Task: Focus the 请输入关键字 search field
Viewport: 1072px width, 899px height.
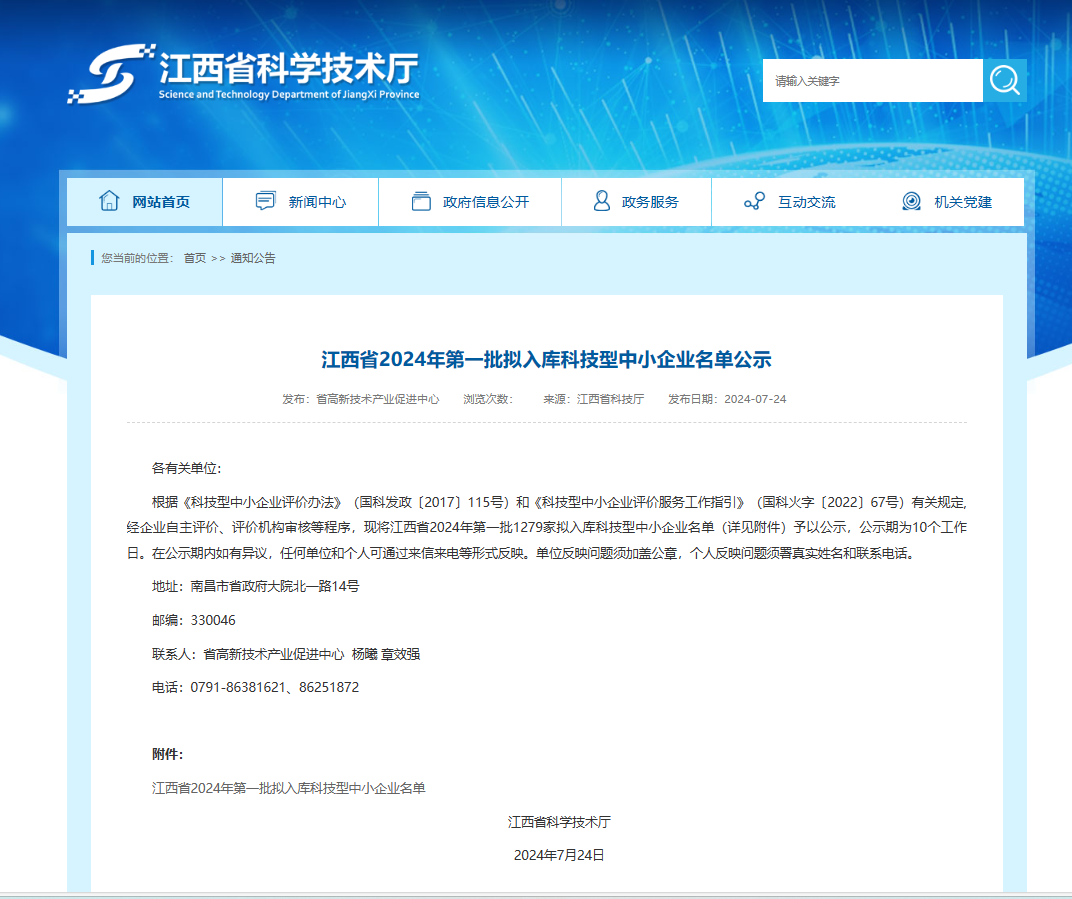Action: coord(872,81)
